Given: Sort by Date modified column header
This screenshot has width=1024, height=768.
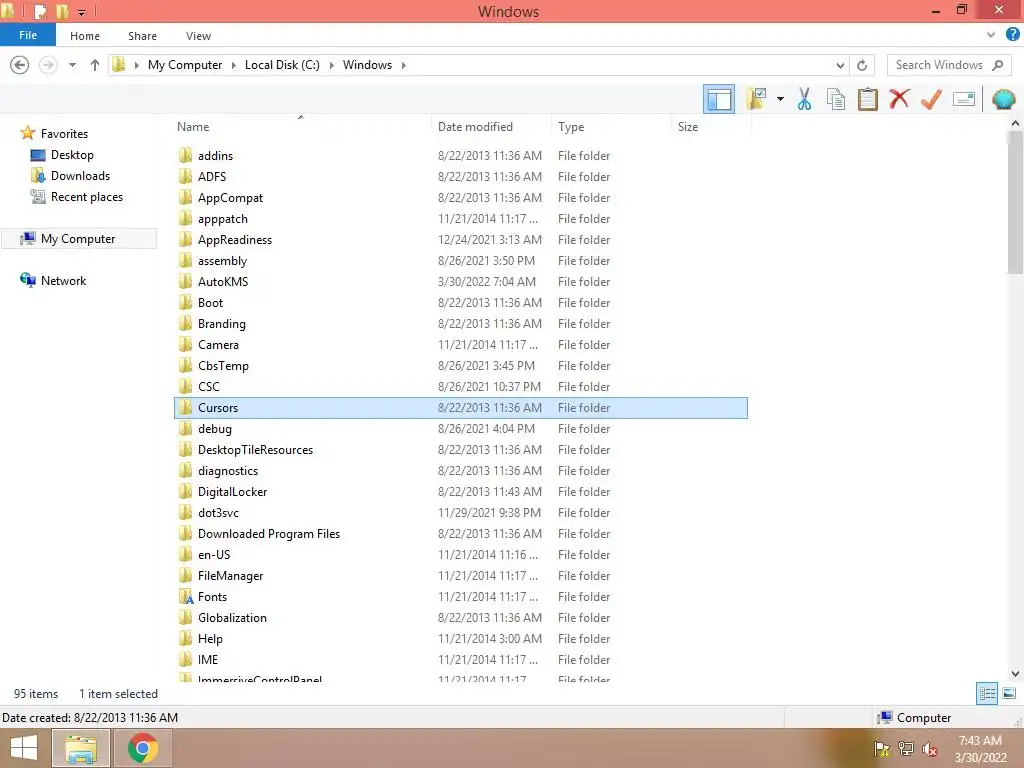Looking at the screenshot, I should click(x=475, y=127).
